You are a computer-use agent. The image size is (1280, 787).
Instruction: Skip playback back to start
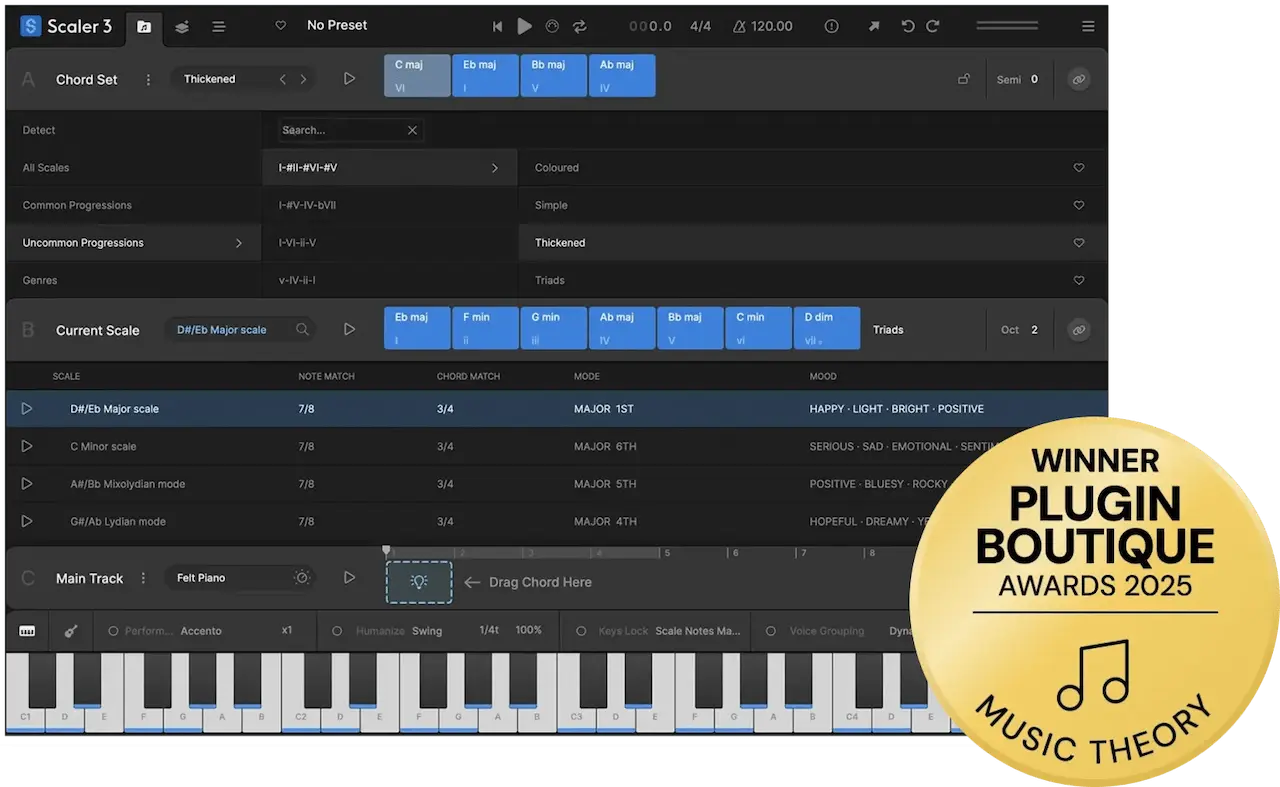click(x=497, y=27)
